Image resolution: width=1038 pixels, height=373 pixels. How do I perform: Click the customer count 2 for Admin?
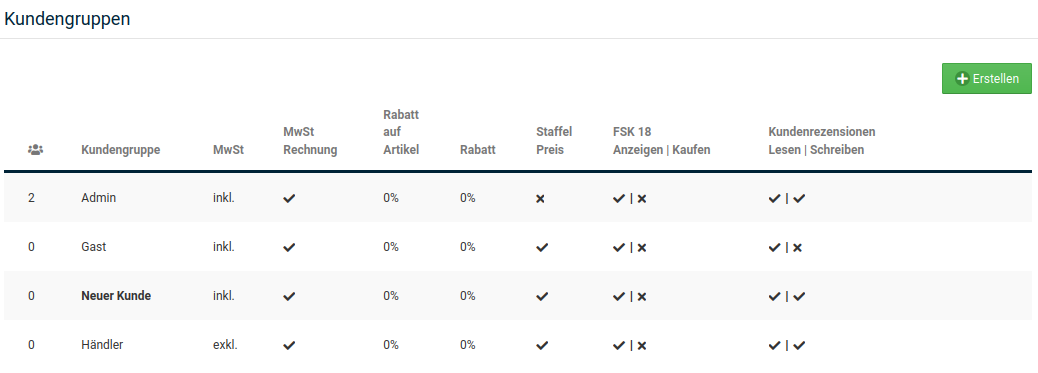pos(31,197)
